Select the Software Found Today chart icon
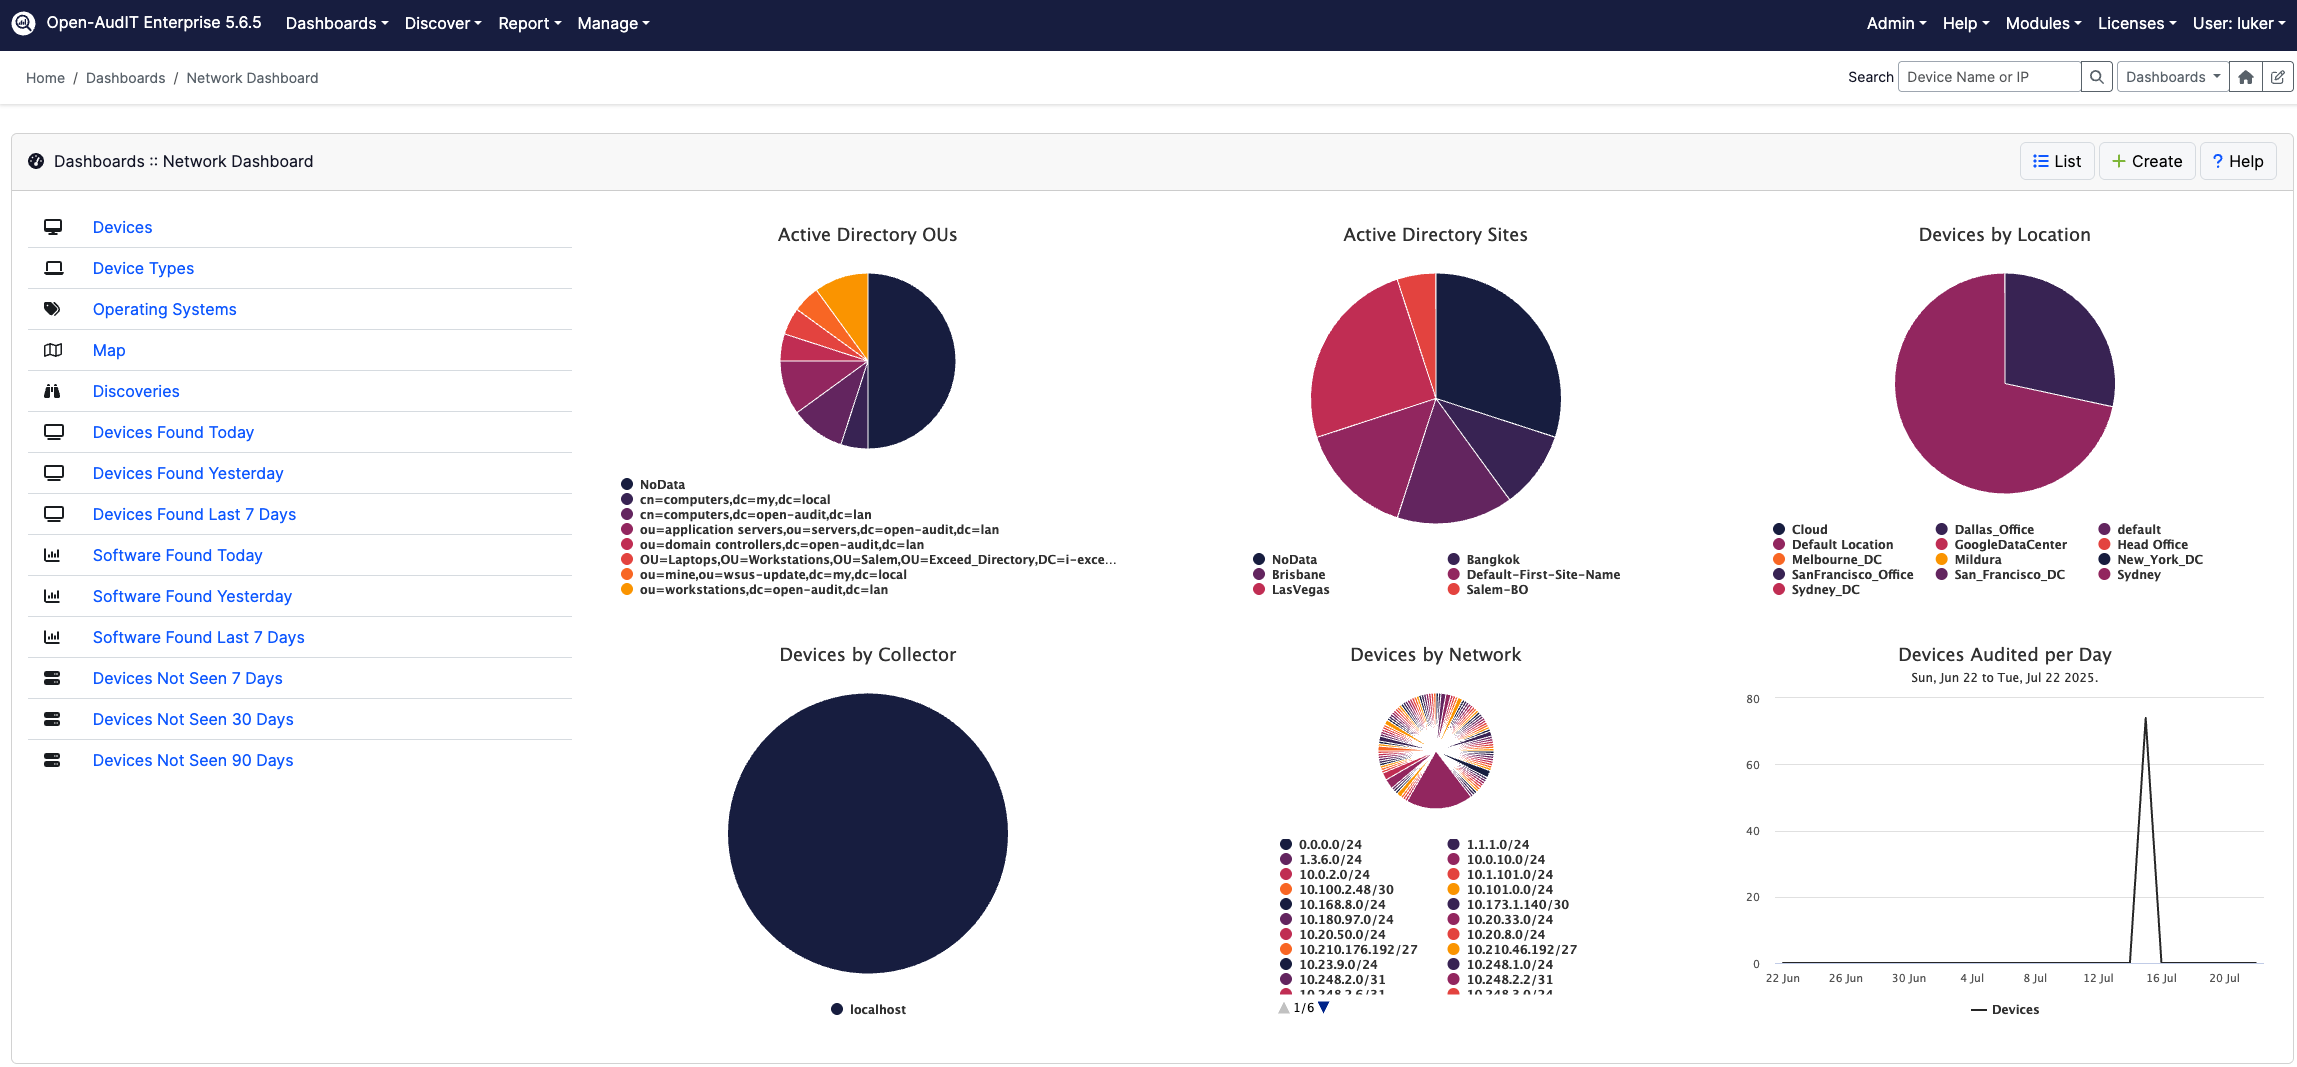Image resolution: width=2297 pixels, height=1067 pixels. 53,555
